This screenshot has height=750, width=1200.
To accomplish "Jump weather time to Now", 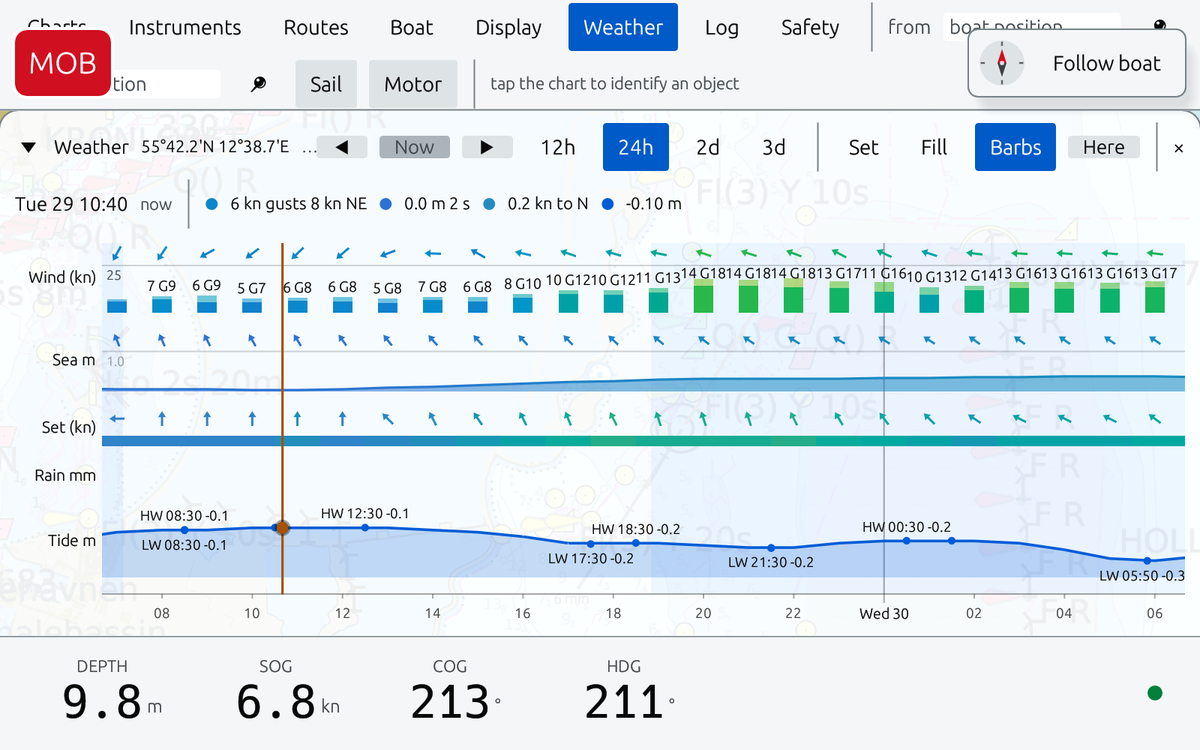I will (414, 148).
